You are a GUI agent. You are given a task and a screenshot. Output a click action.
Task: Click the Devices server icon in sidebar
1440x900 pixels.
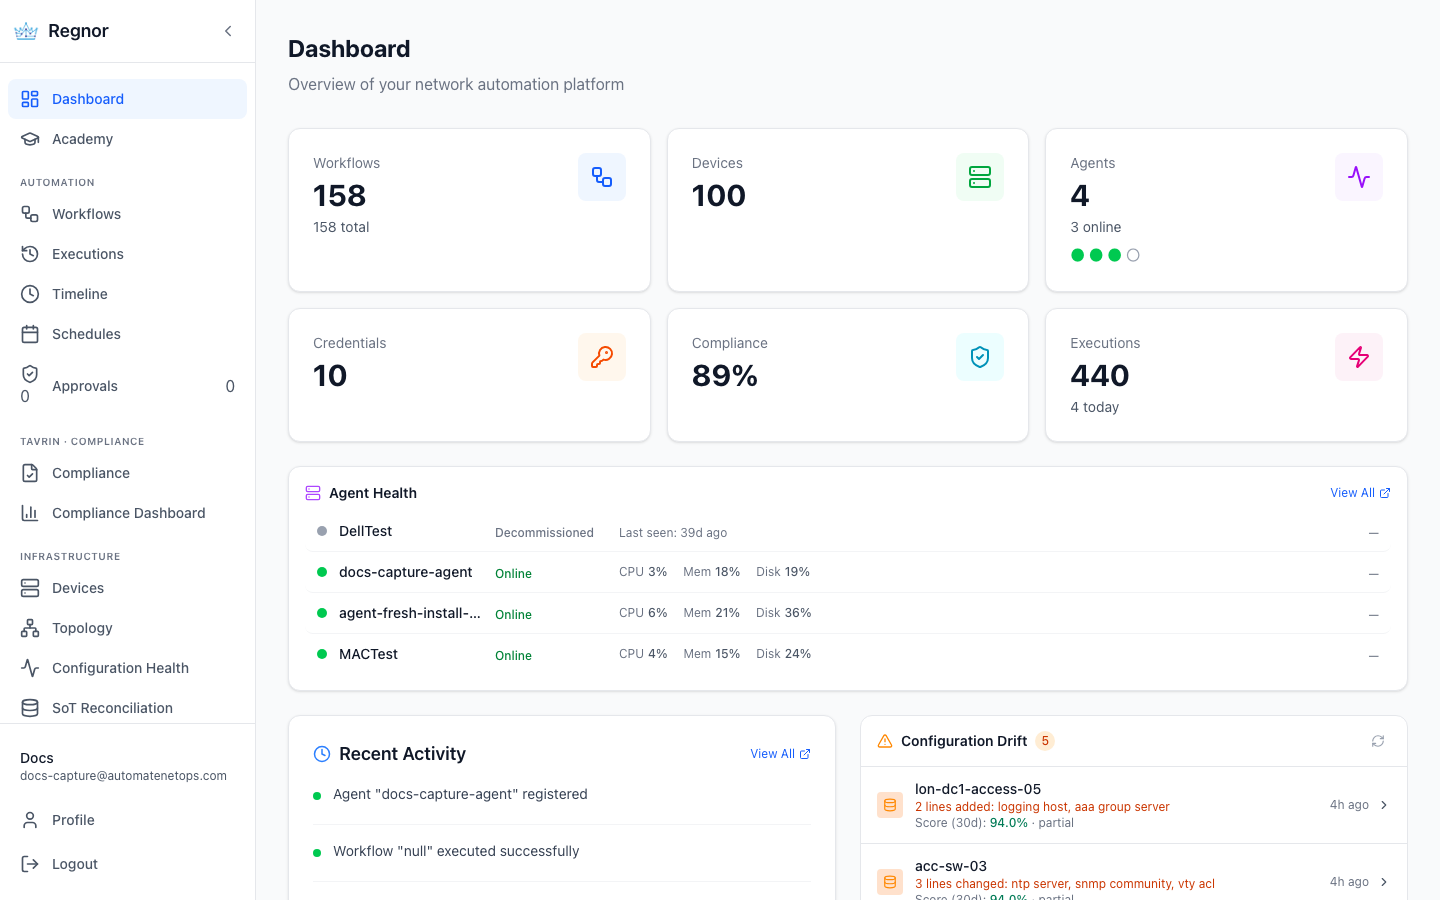(x=30, y=588)
